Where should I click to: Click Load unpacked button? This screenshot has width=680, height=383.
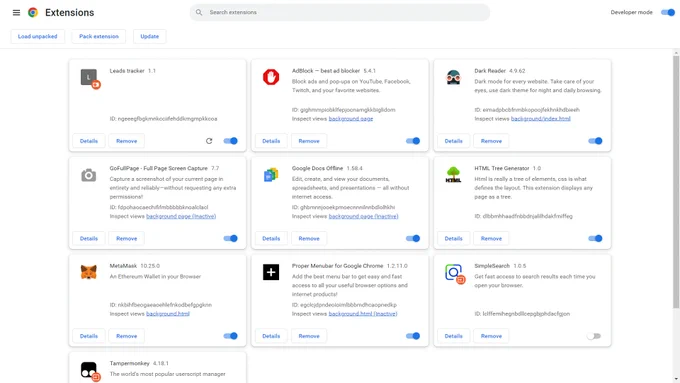click(37, 36)
